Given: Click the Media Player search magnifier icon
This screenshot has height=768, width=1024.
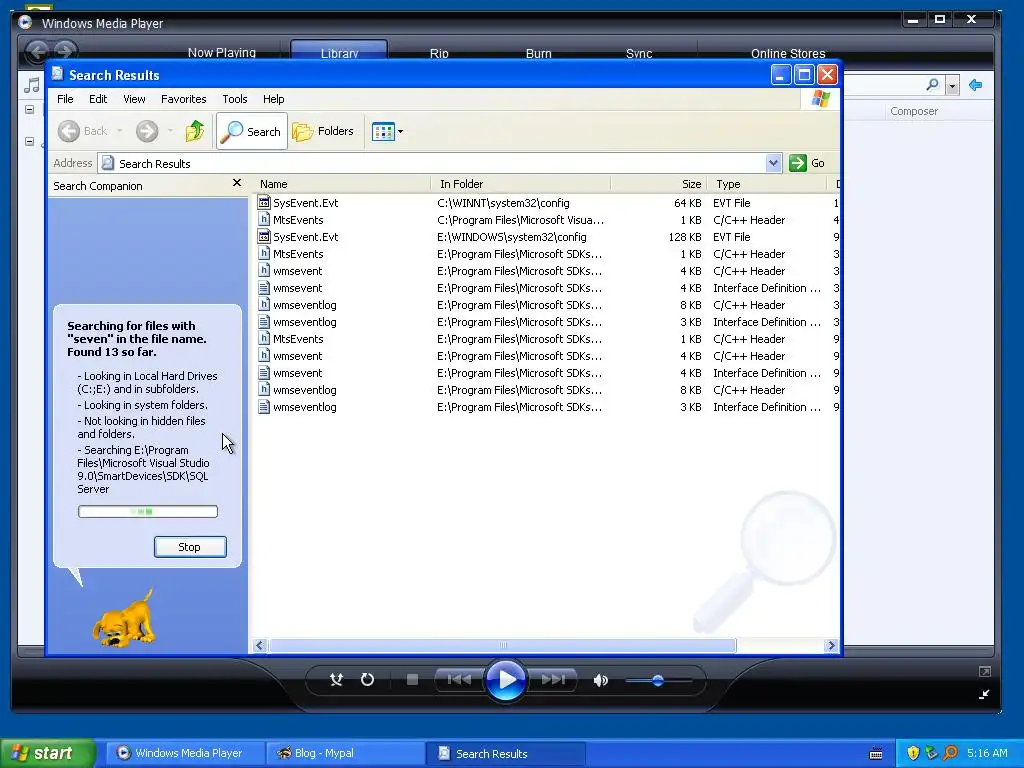Looking at the screenshot, I should tap(933, 85).
